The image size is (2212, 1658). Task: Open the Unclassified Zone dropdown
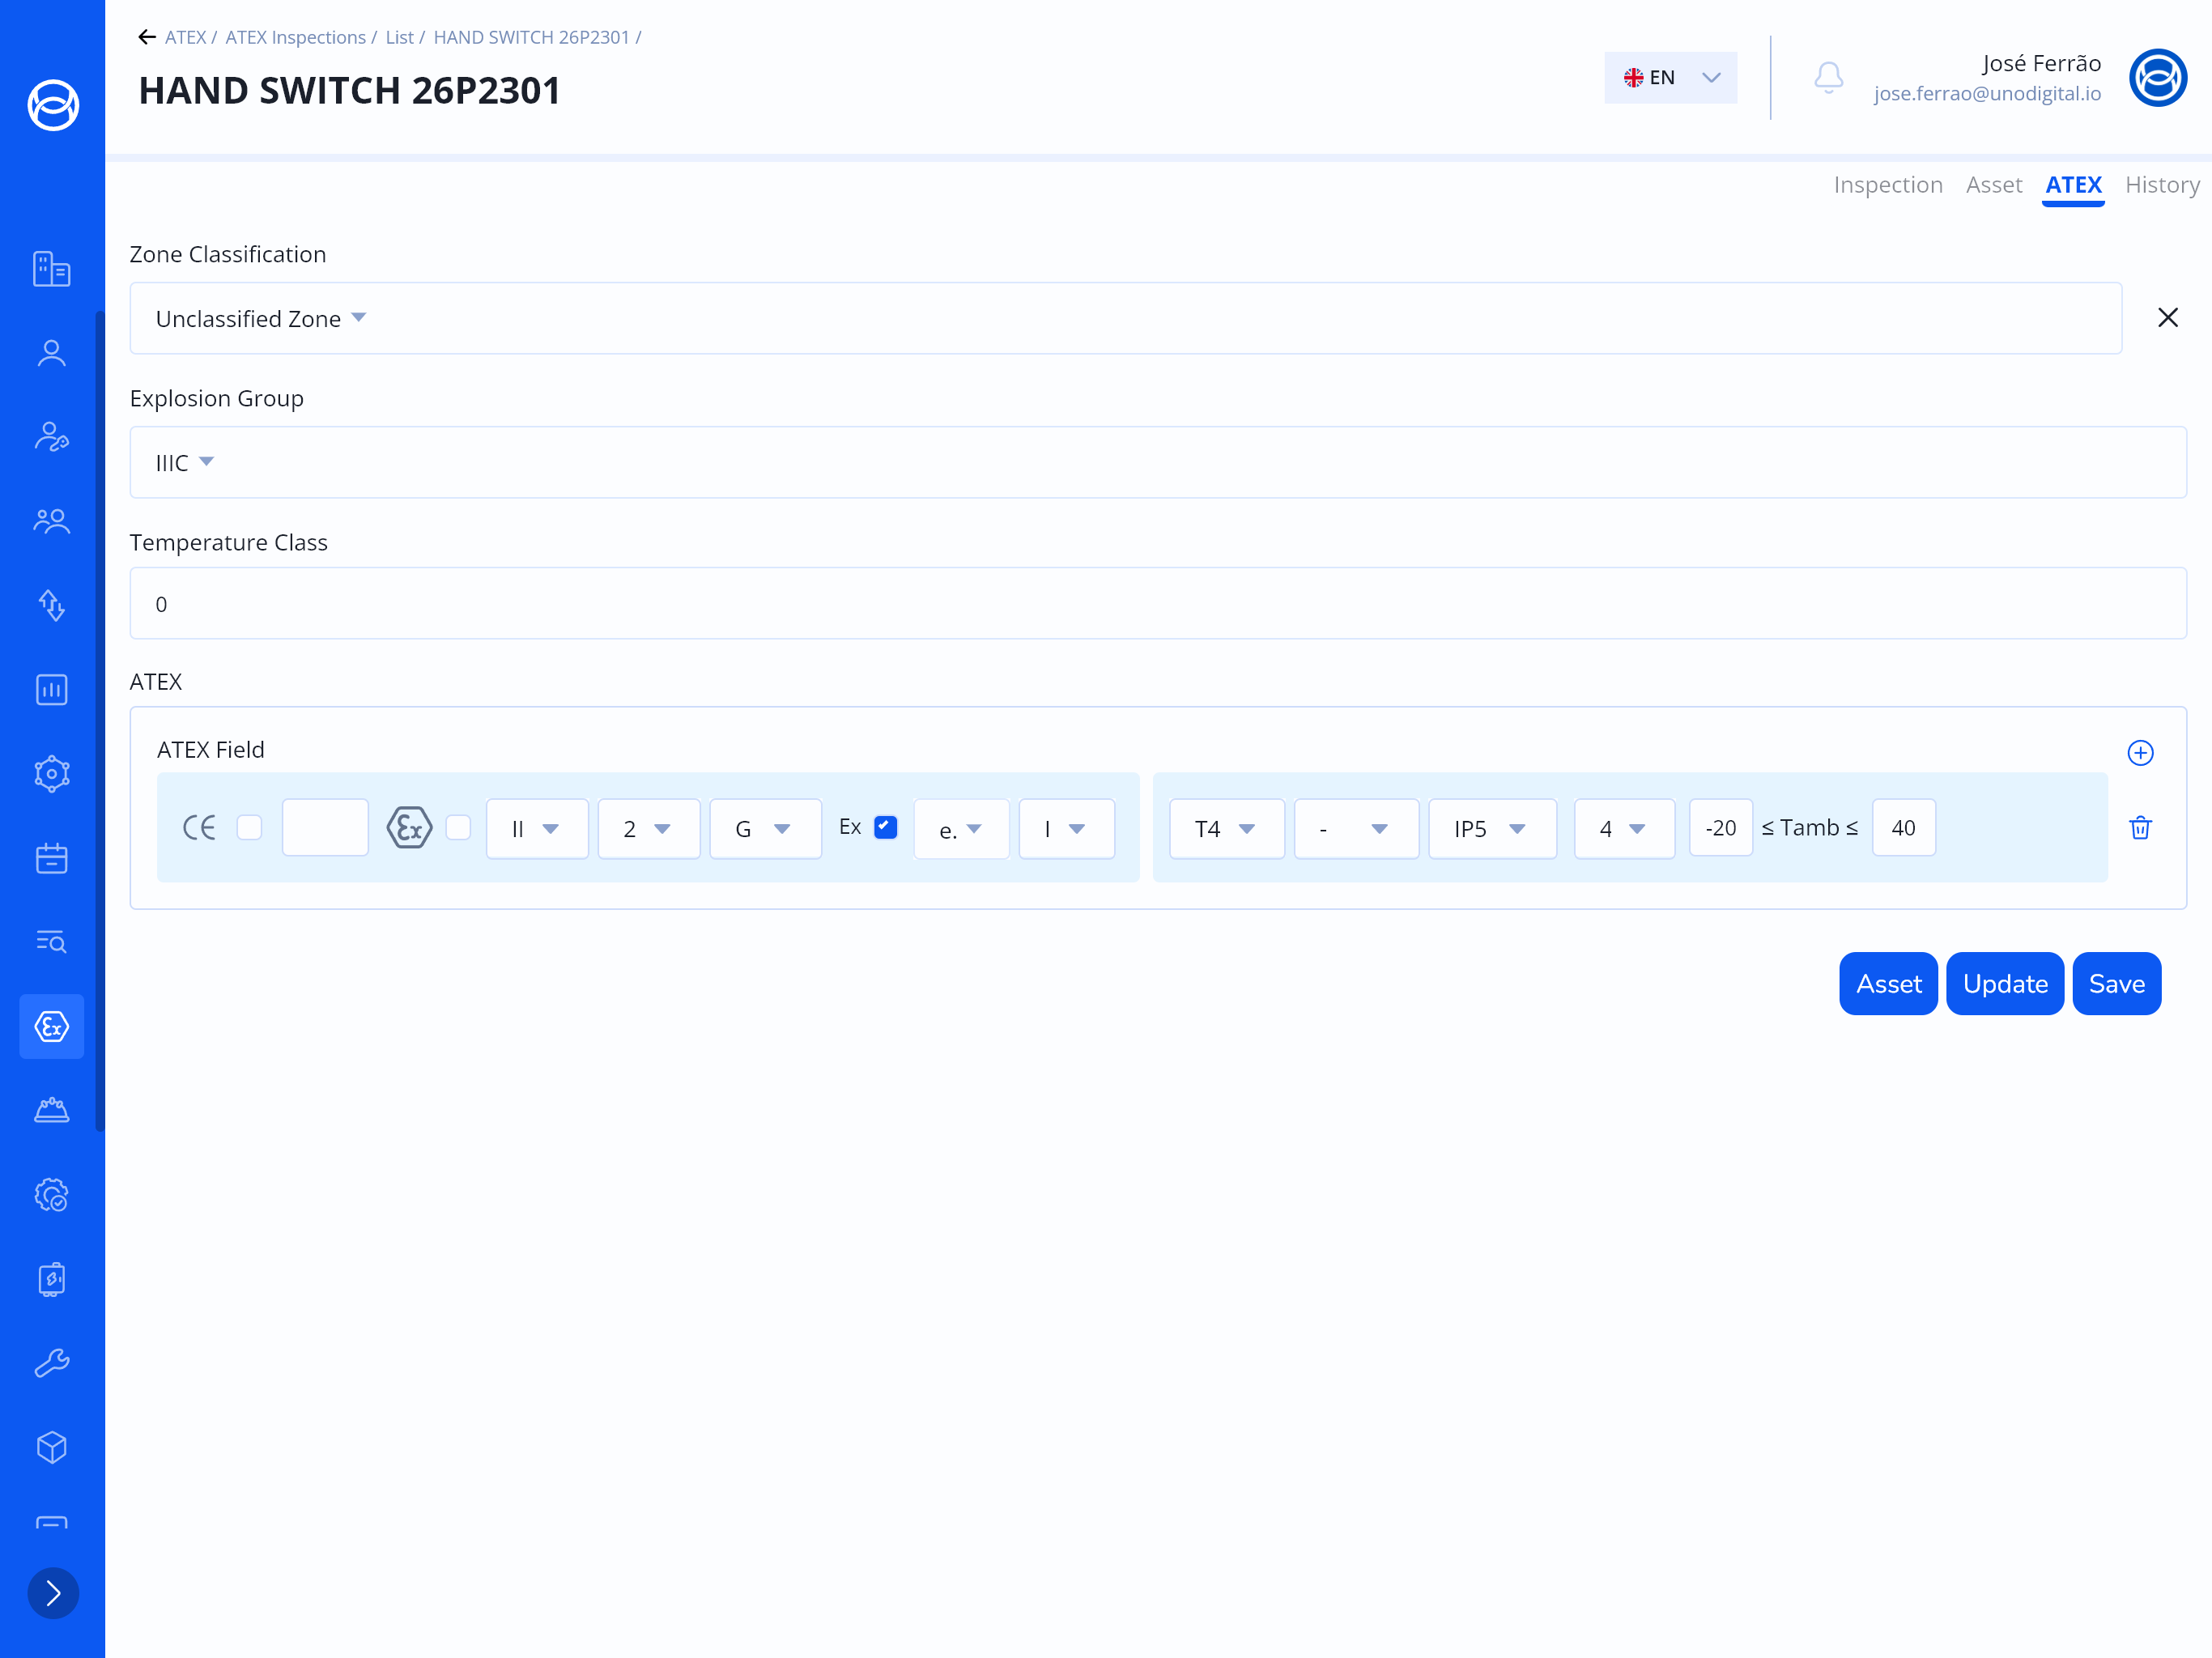tap(260, 319)
